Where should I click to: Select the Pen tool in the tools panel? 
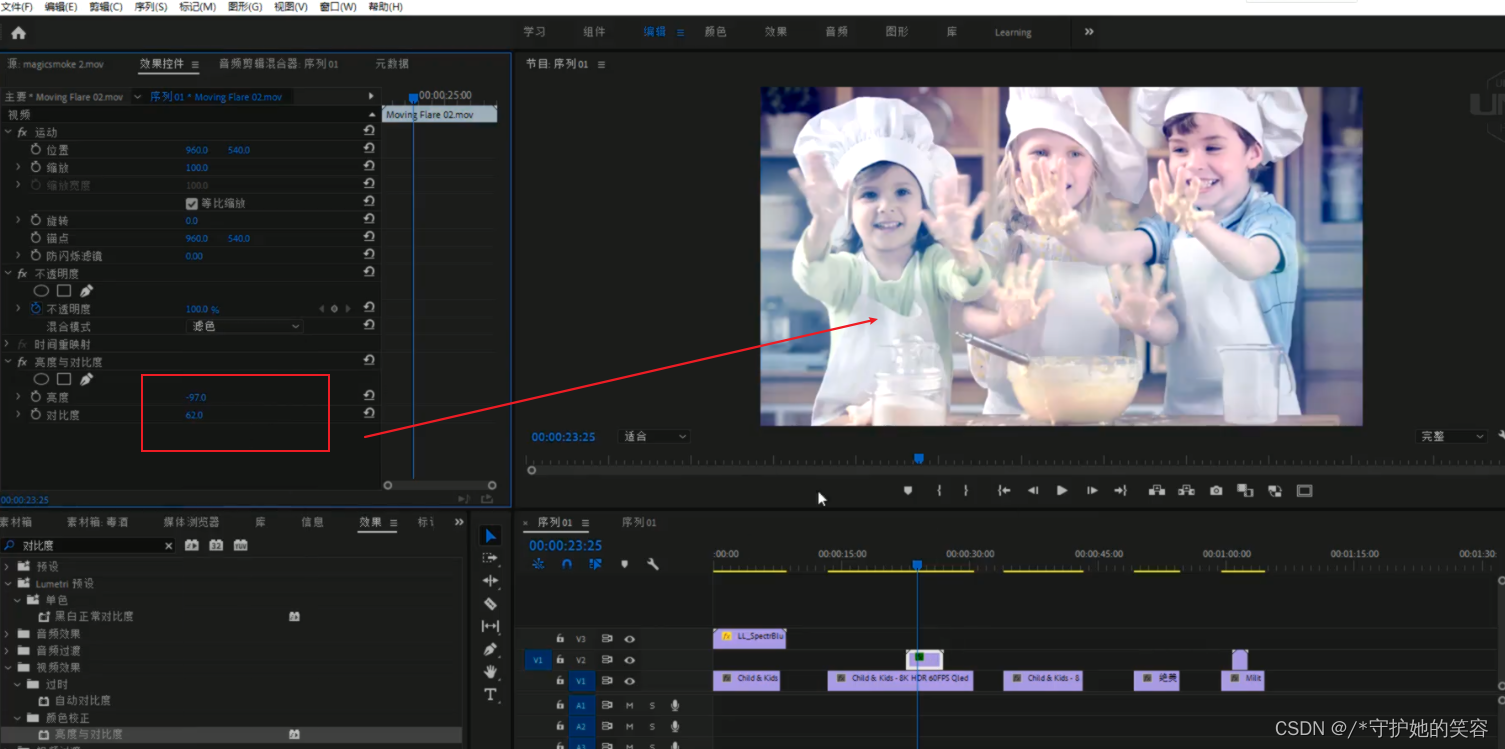coord(490,649)
